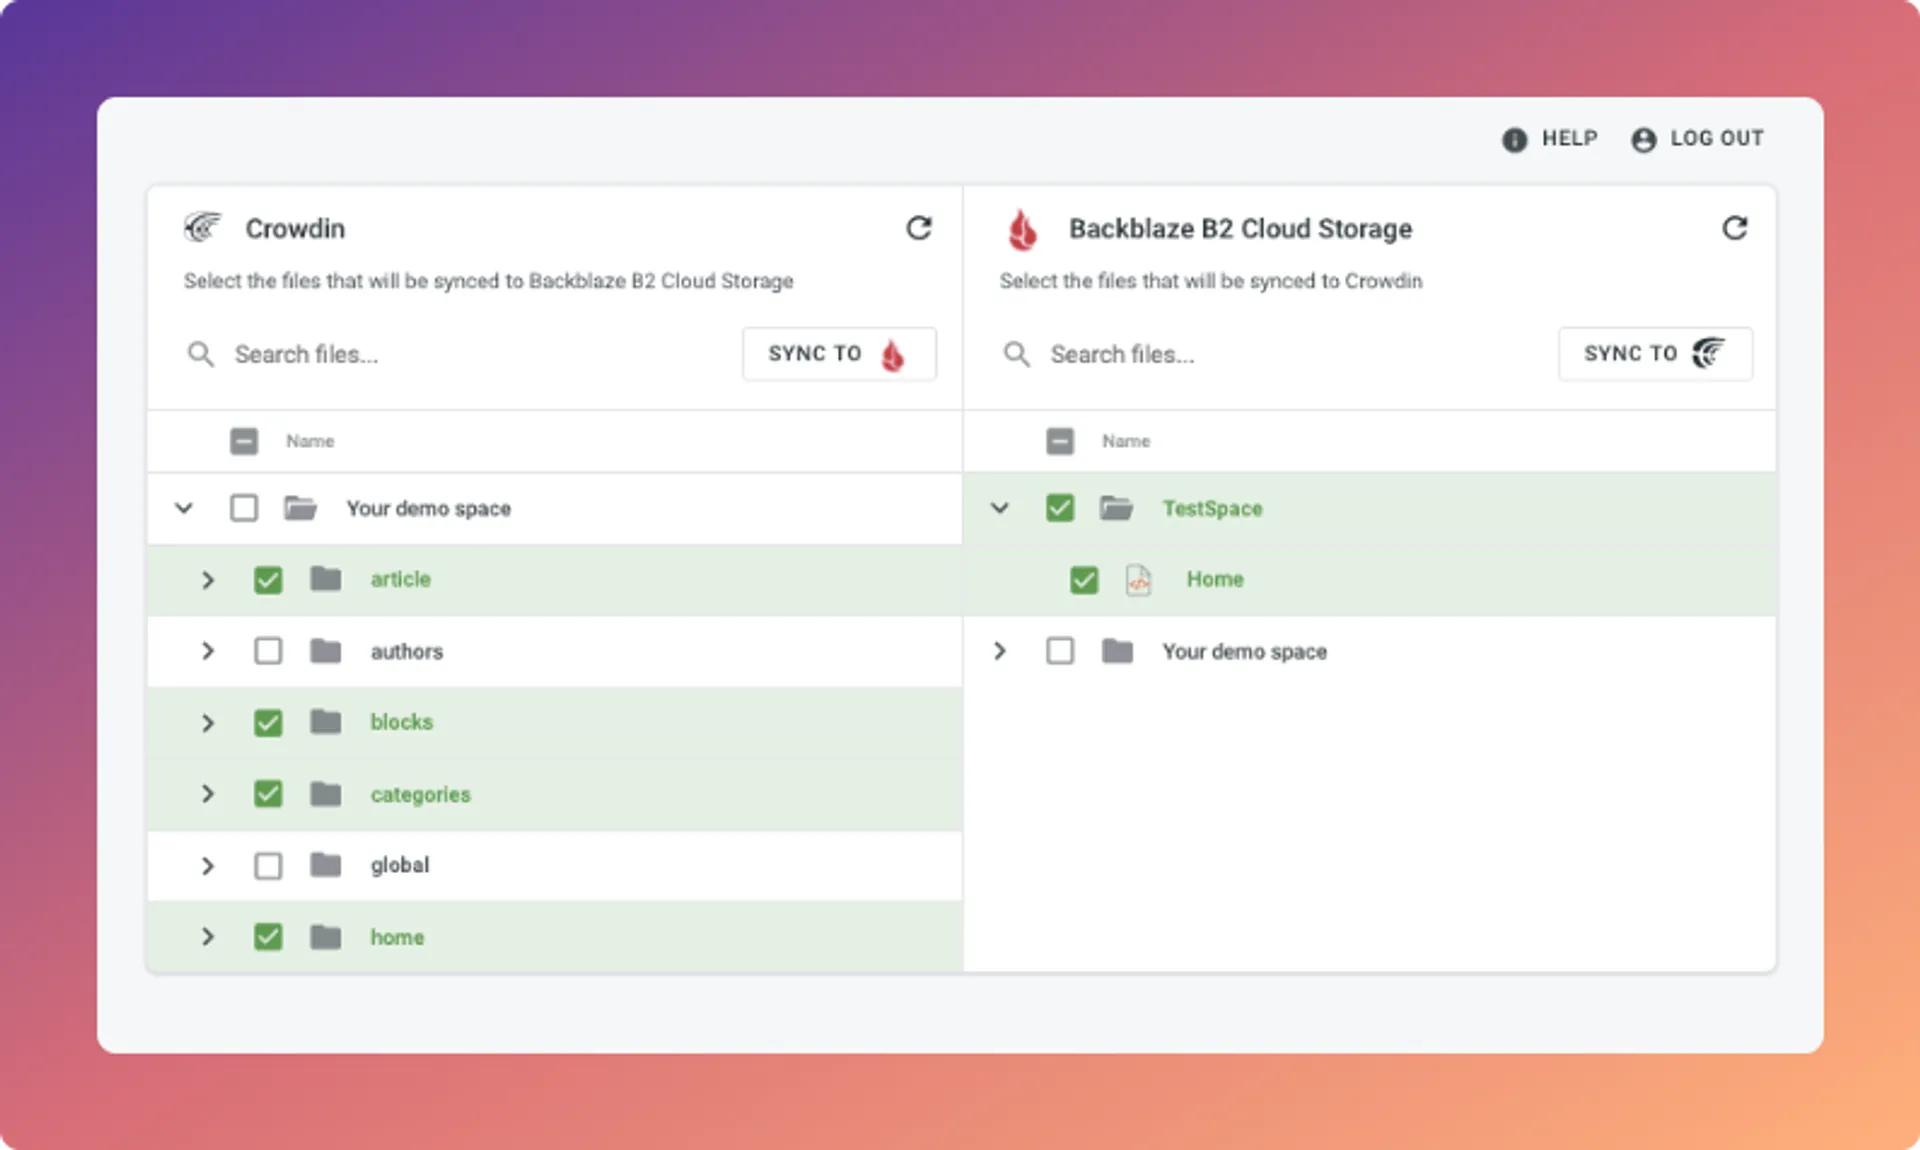Check Backblaze Your demo space checkbox
1920x1150 pixels.
coord(1060,651)
